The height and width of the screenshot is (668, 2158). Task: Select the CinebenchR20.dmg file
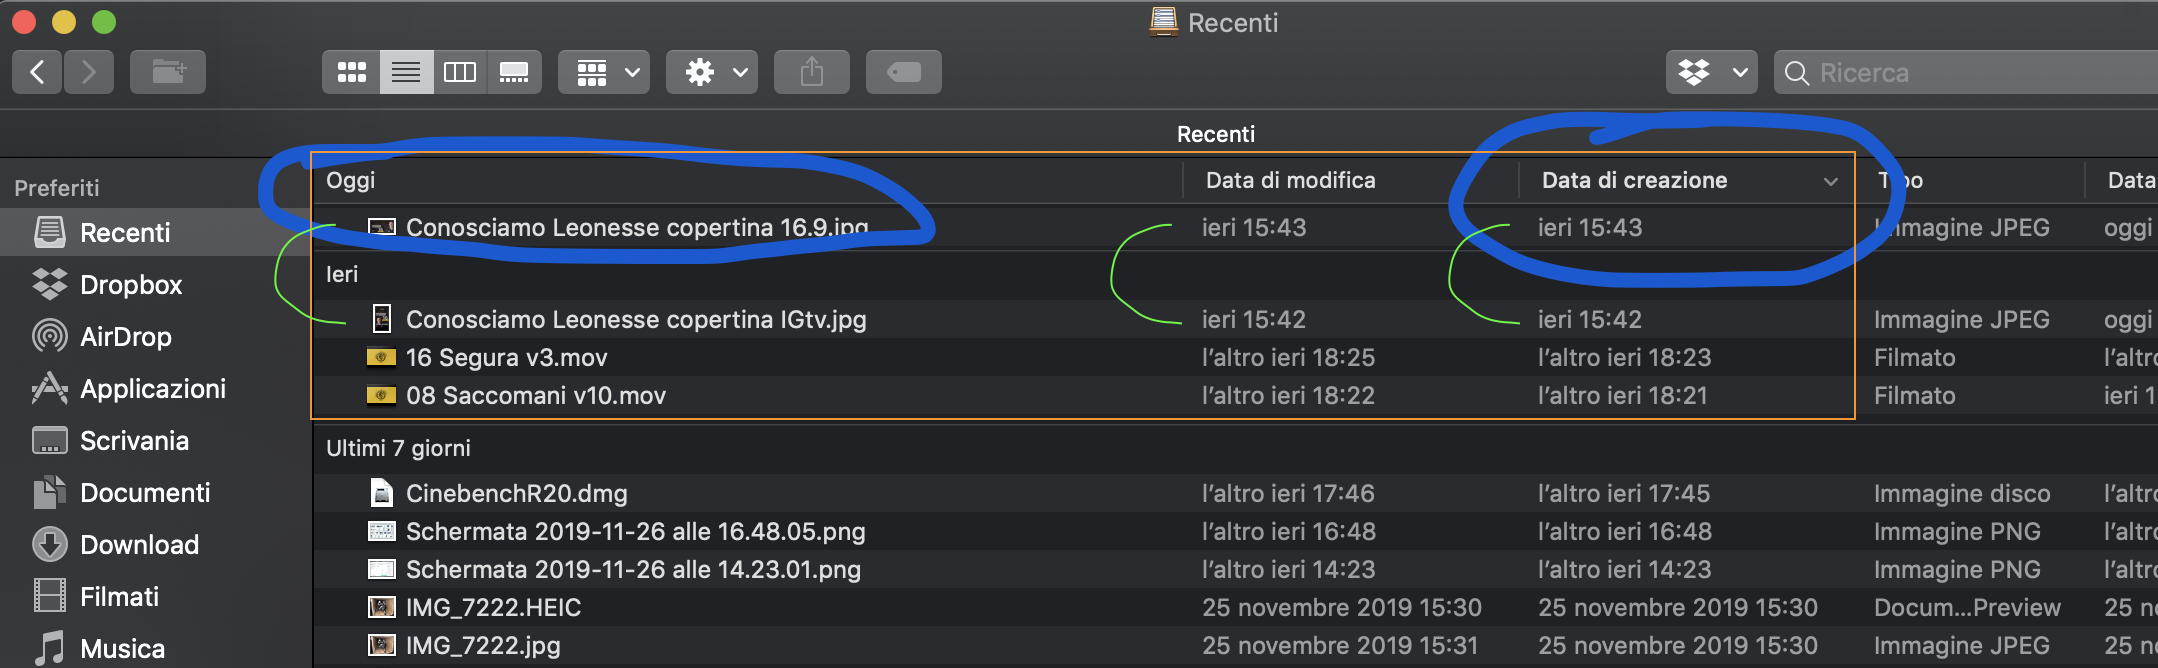[x=516, y=493]
